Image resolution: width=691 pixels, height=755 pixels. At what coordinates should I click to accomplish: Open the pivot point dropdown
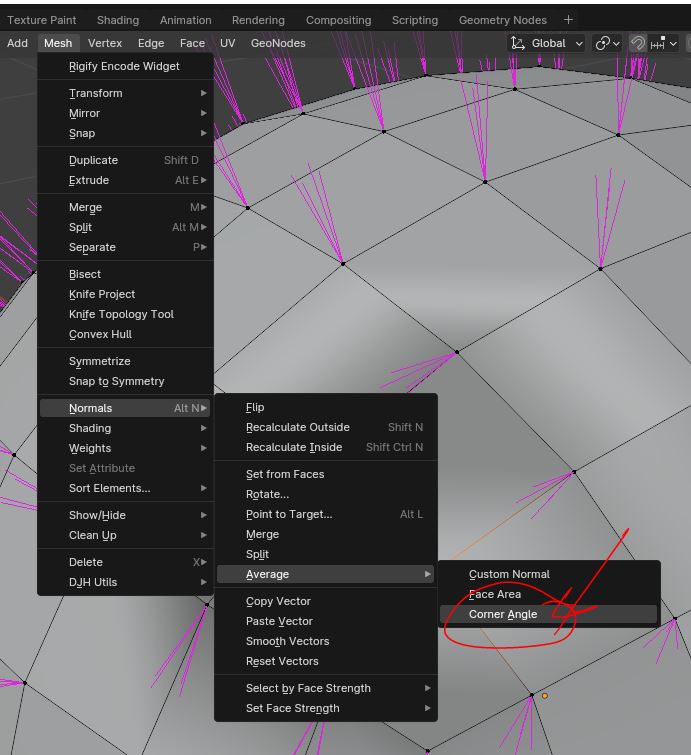coord(607,43)
